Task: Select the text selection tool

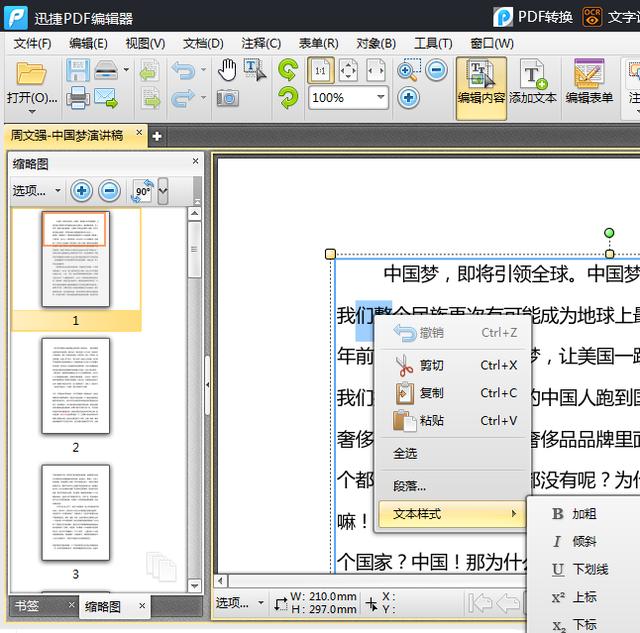Action: point(255,70)
